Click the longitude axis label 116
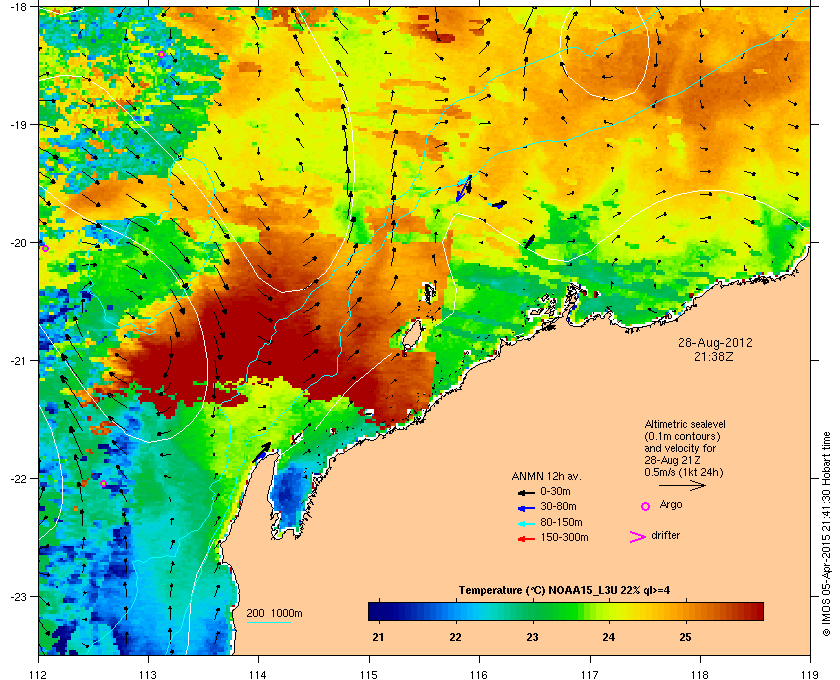The image size is (840, 680). (479, 675)
